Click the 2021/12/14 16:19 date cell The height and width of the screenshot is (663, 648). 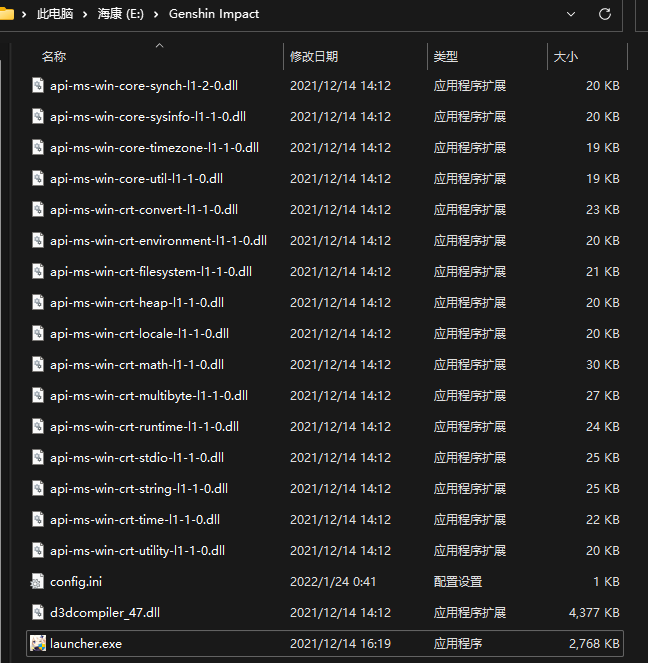click(x=340, y=644)
